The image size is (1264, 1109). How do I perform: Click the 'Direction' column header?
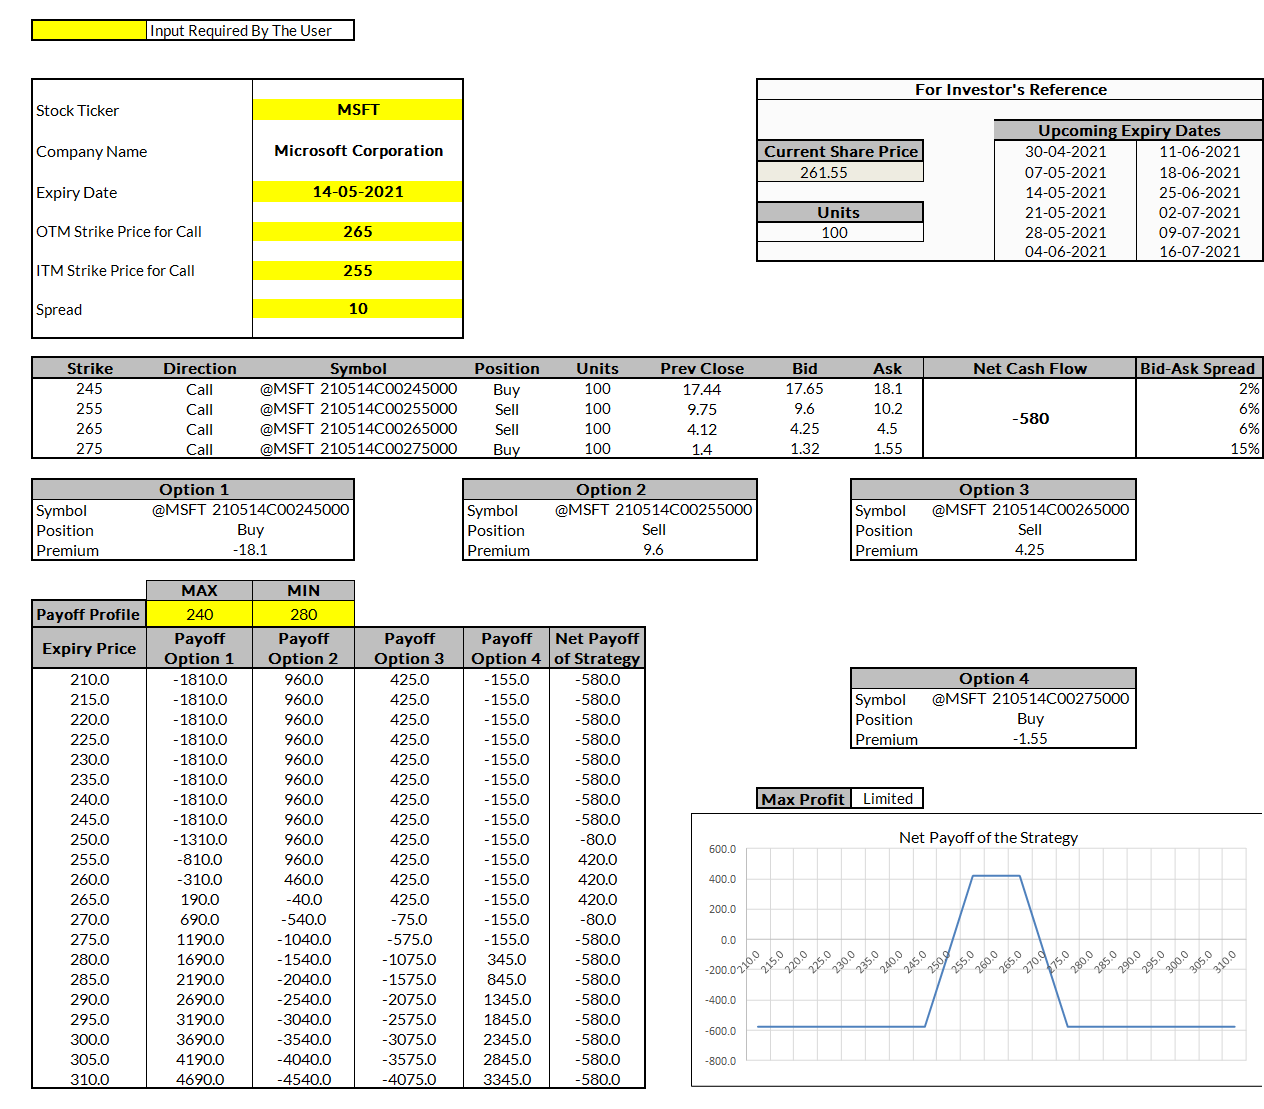click(x=200, y=369)
